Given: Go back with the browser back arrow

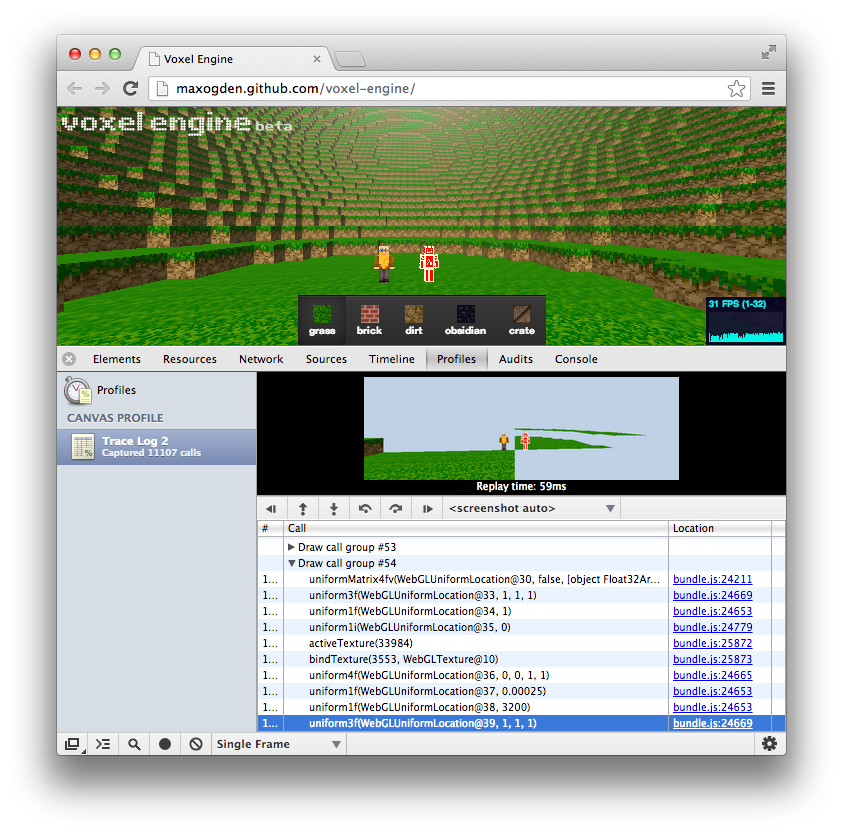Looking at the screenshot, I should [75, 89].
